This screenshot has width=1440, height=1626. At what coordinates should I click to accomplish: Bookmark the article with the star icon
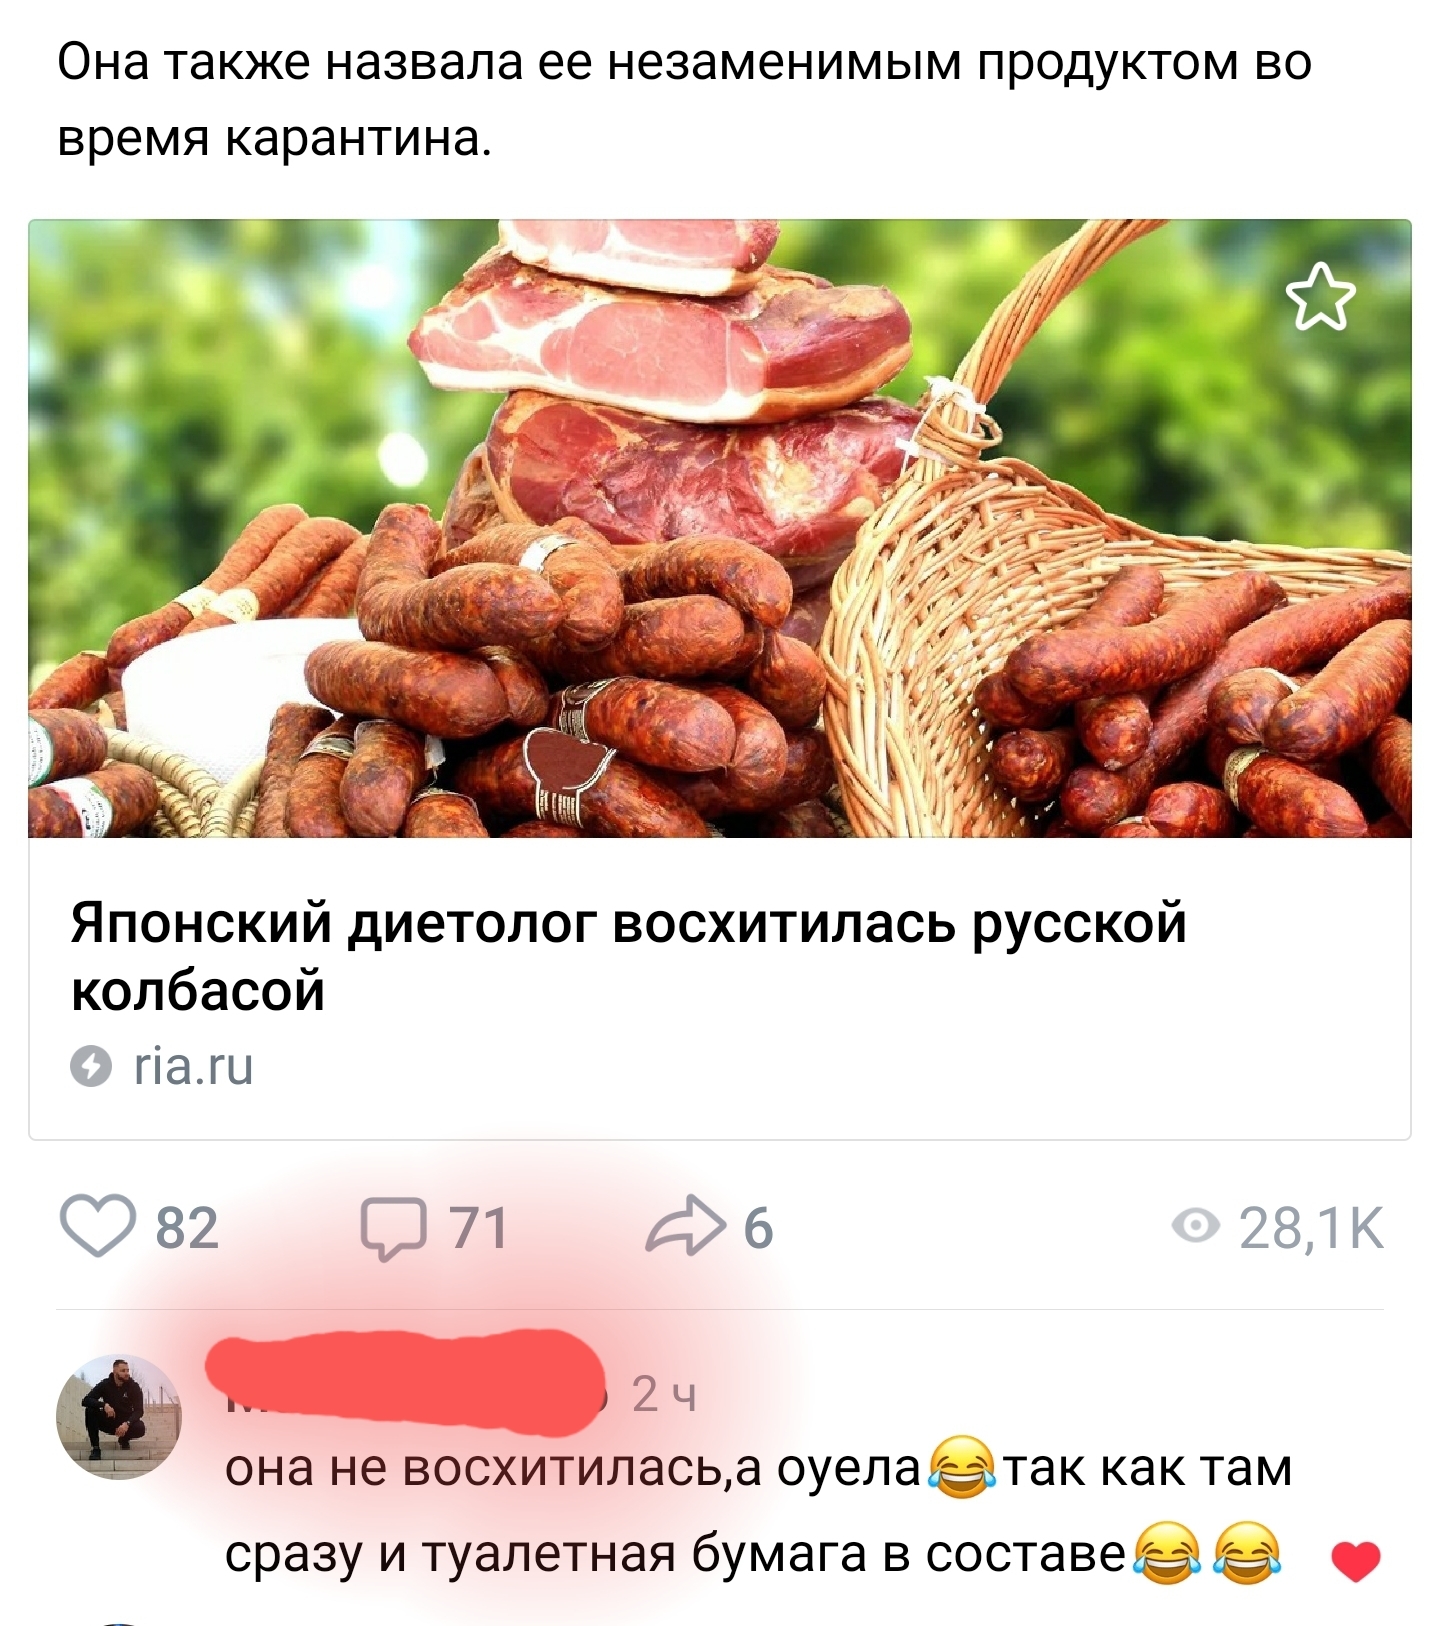tap(1320, 296)
